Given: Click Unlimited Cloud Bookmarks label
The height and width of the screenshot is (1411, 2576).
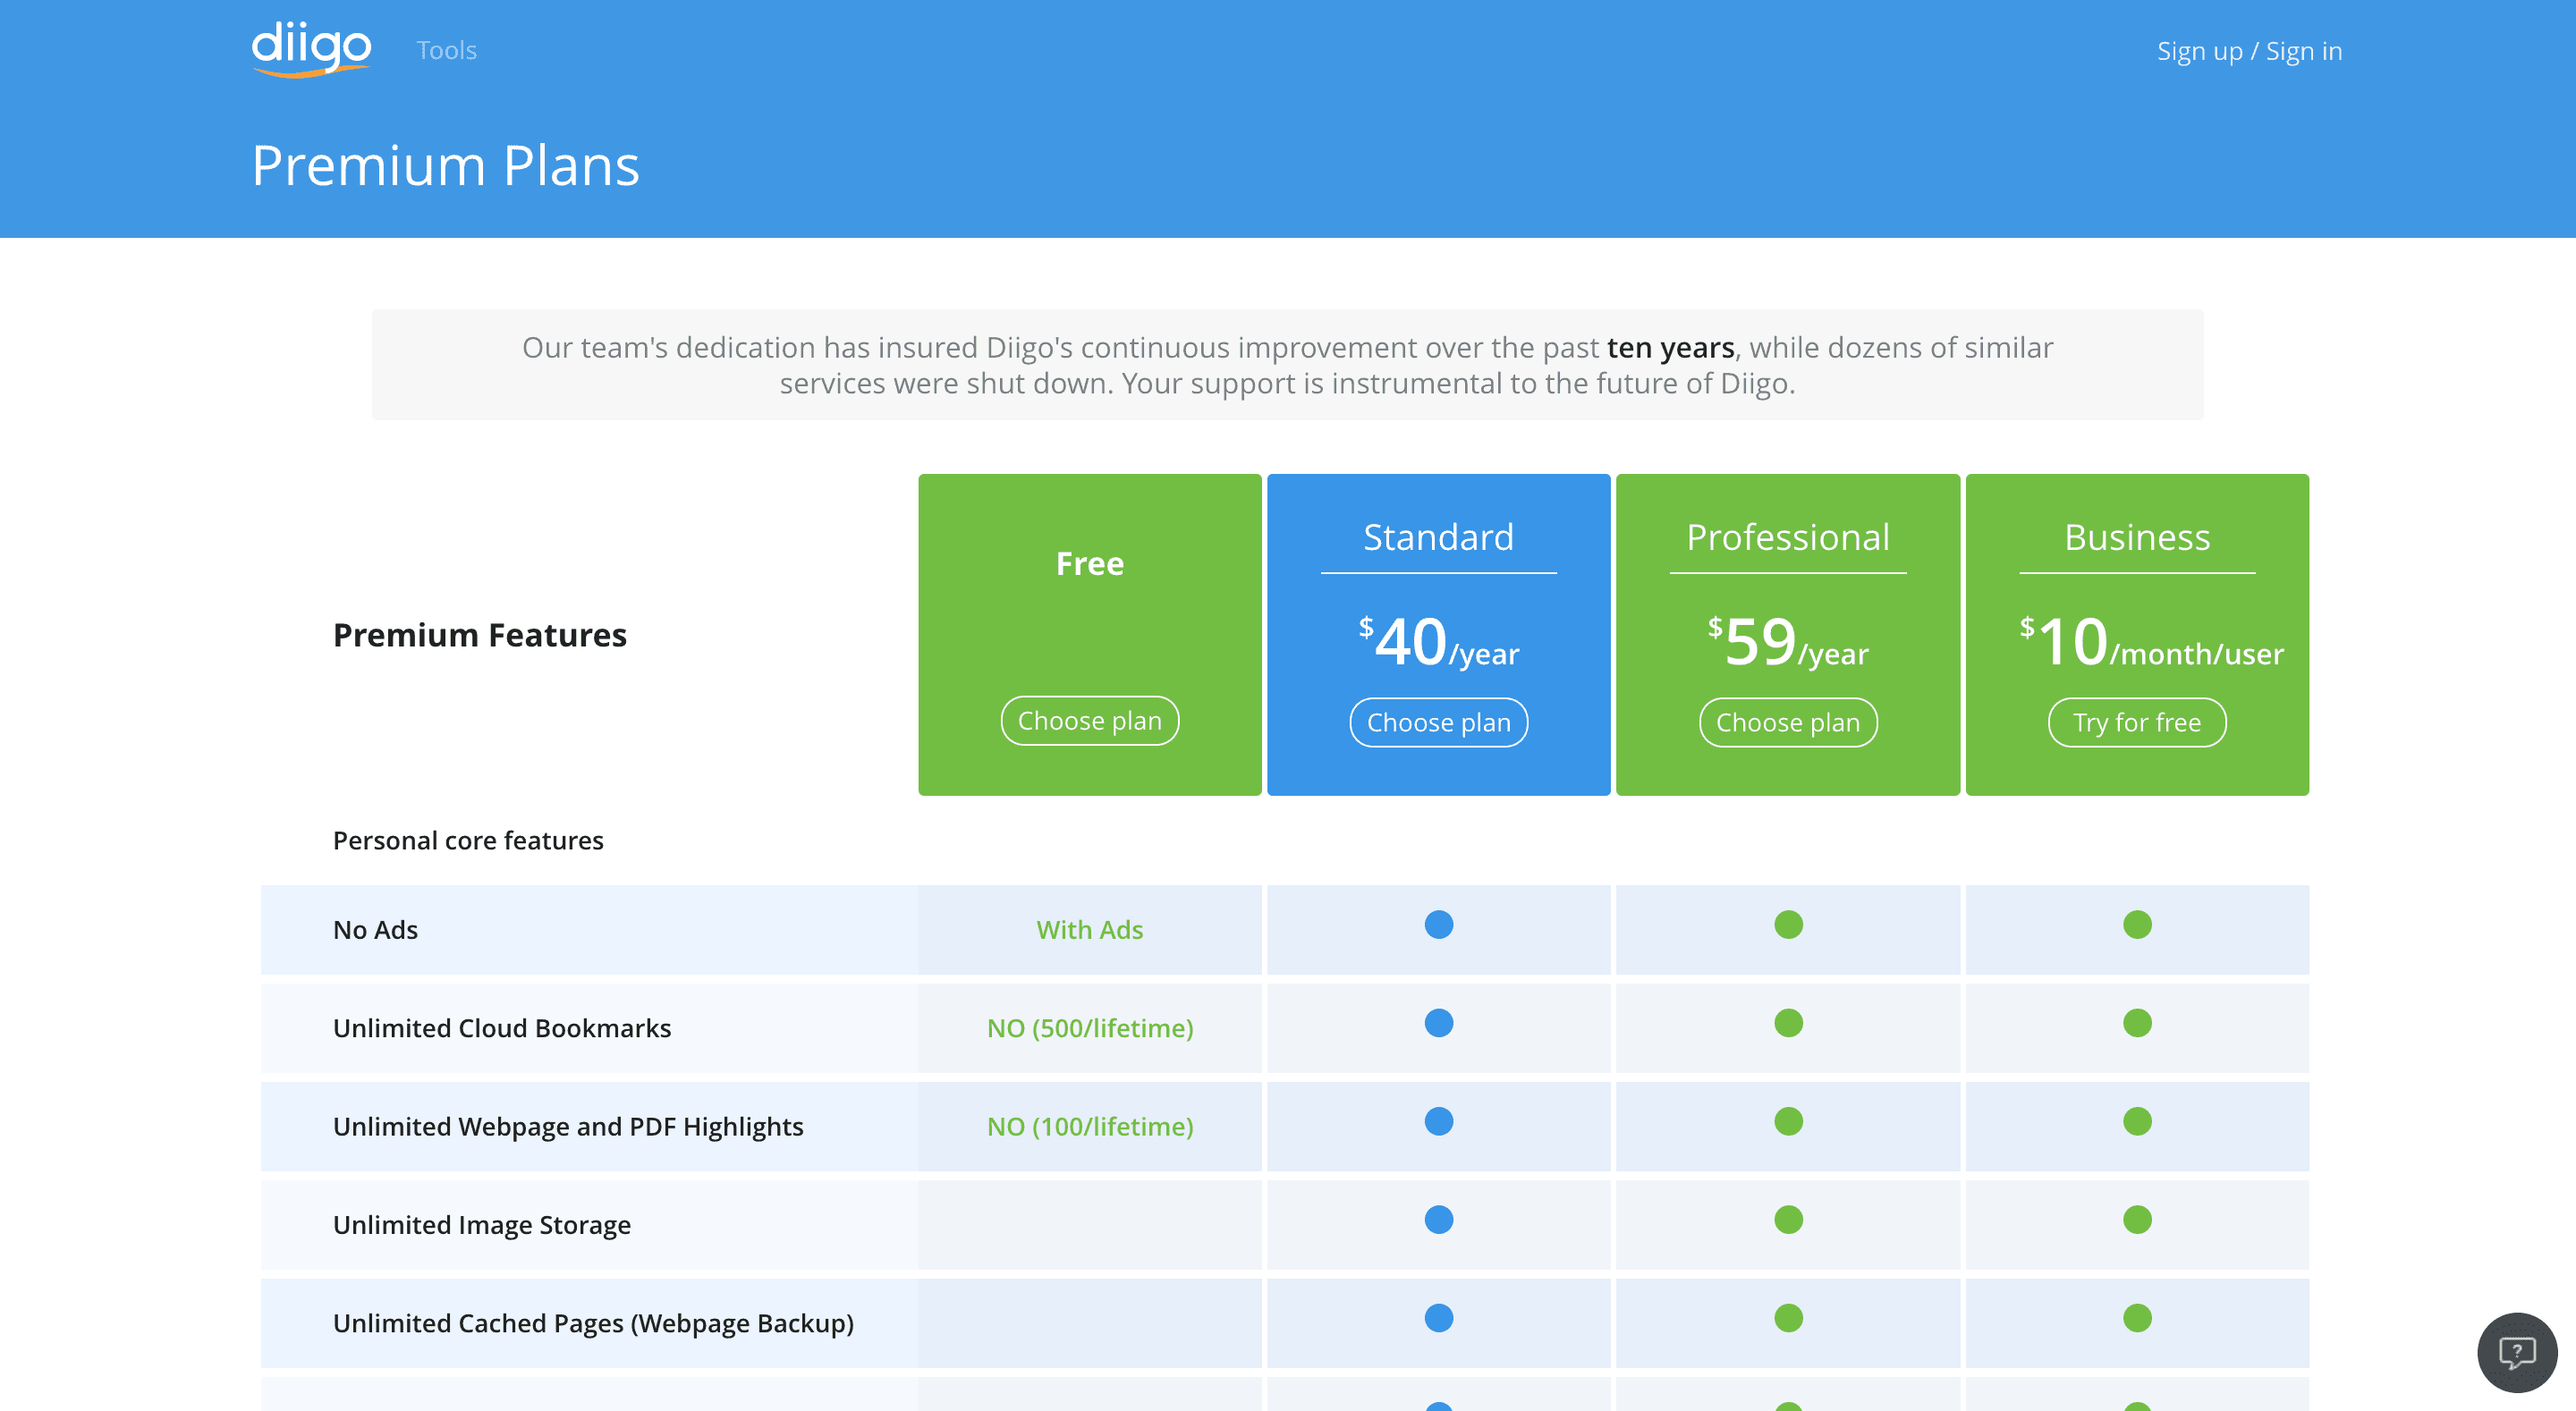Looking at the screenshot, I should point(502,1028).
